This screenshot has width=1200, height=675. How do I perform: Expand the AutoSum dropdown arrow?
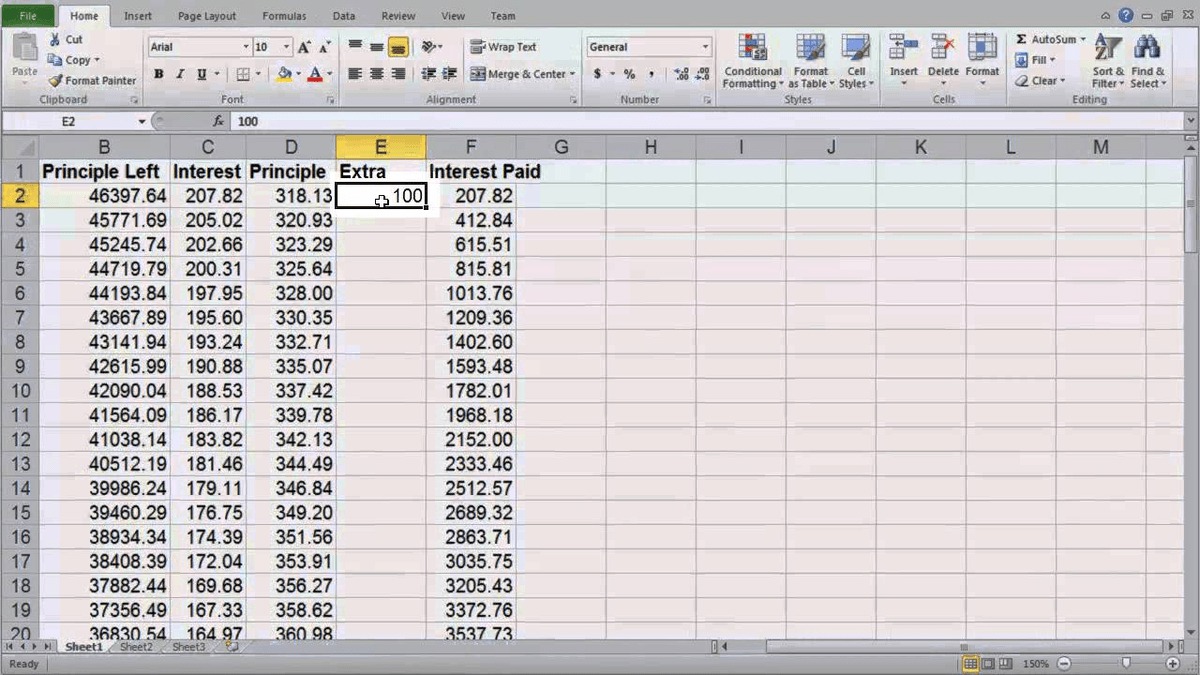point(1083,40)
